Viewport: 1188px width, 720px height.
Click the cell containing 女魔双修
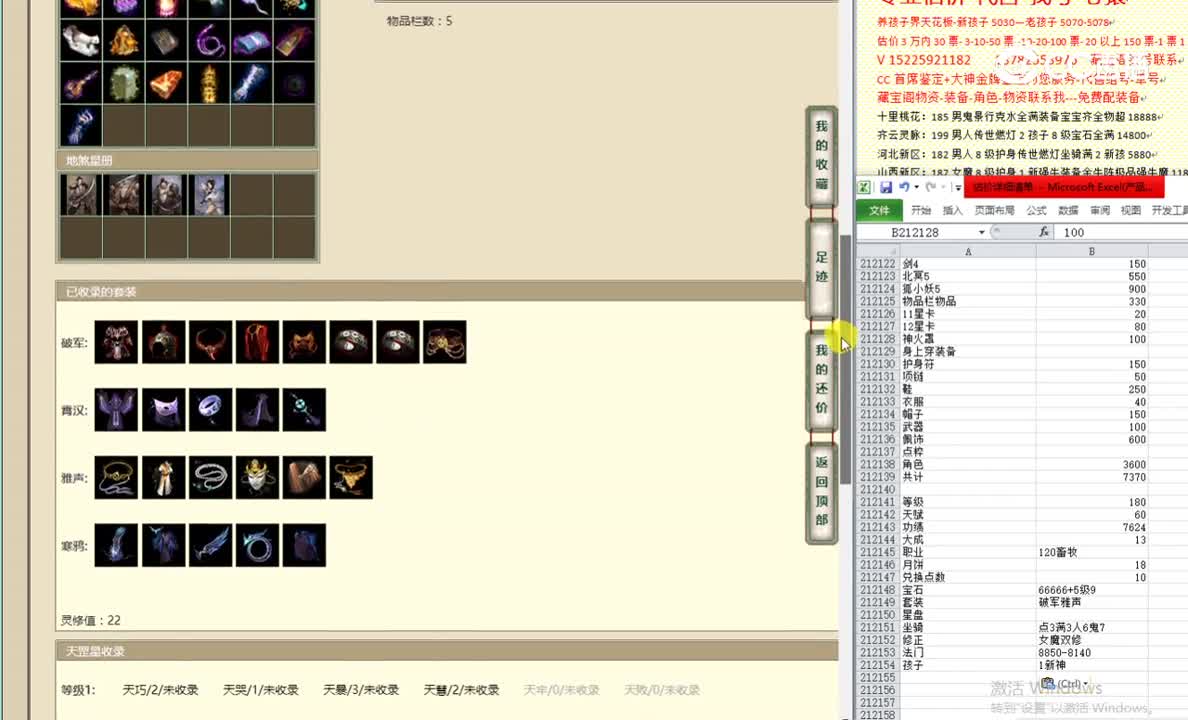[x=1092, y=640]
